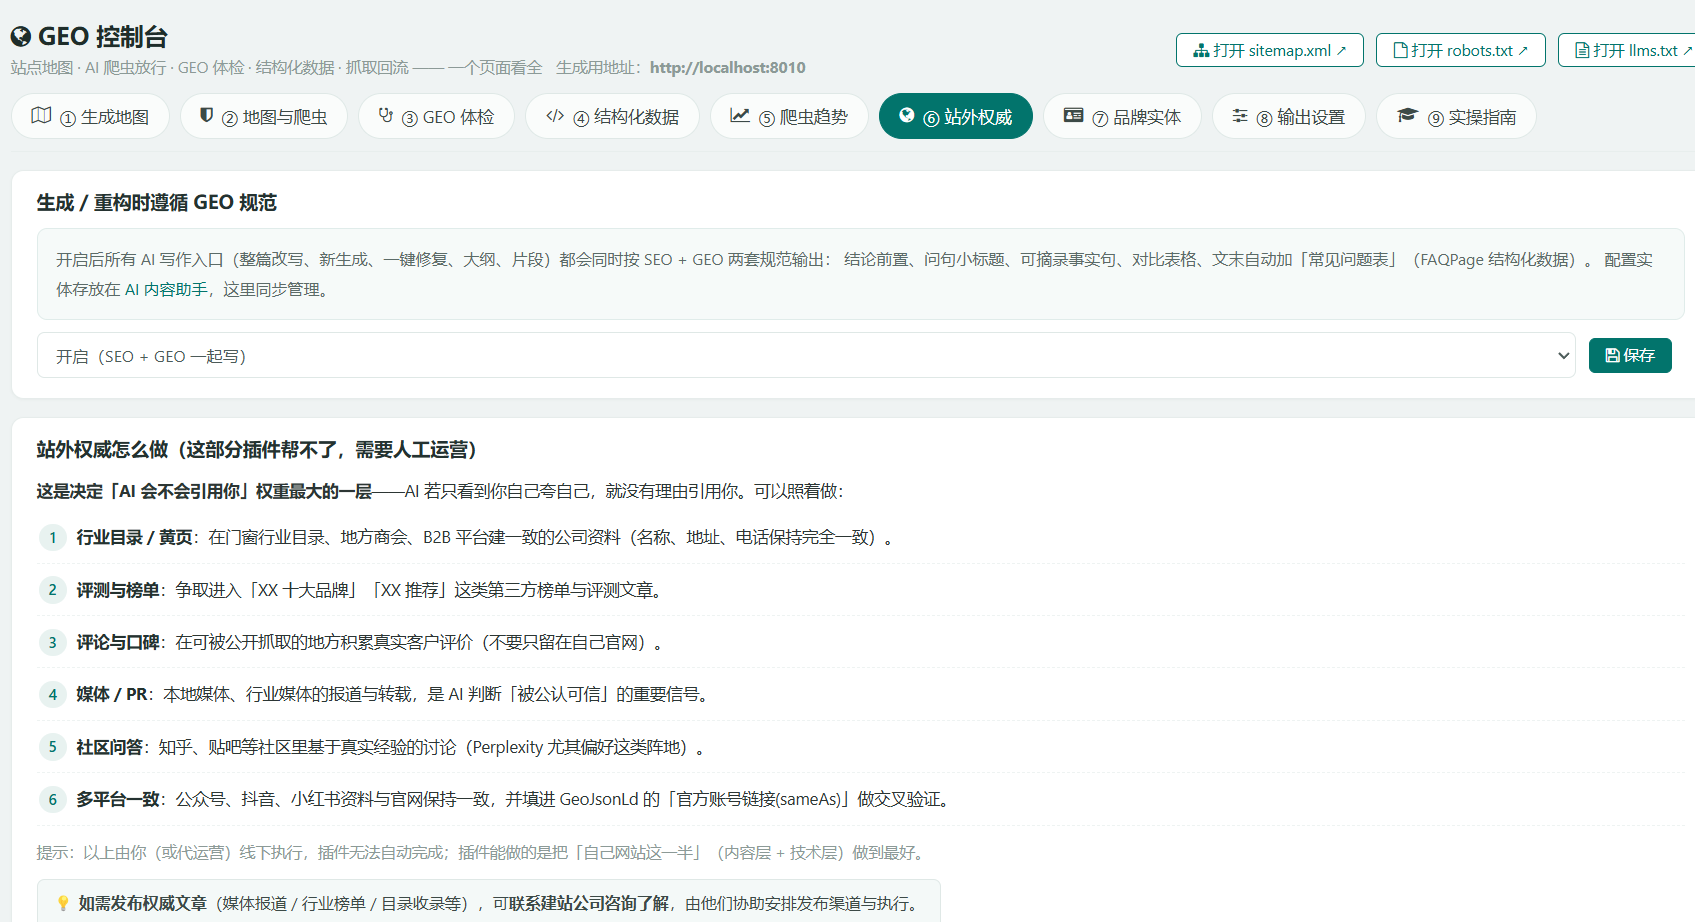Click the 生成 / 重构时遵循 GEO 规范 heading

point(157,203)
